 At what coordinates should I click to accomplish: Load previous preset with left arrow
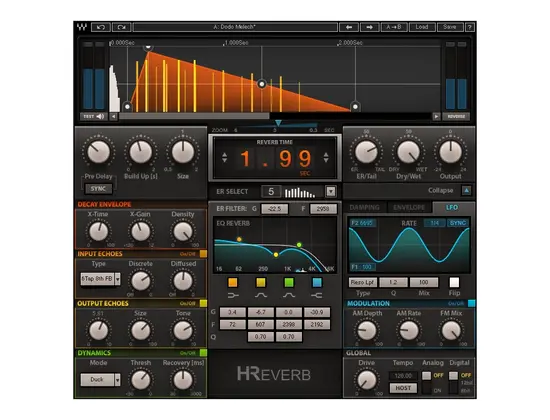tap(349, 27)
